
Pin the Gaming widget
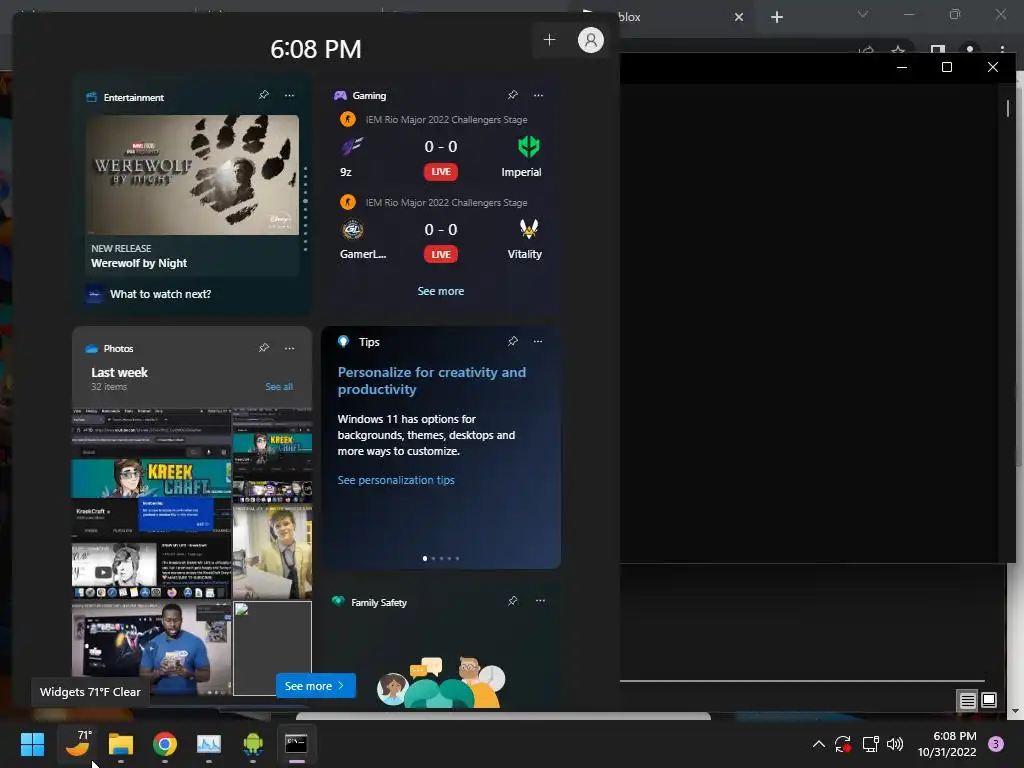pos(513,95)
